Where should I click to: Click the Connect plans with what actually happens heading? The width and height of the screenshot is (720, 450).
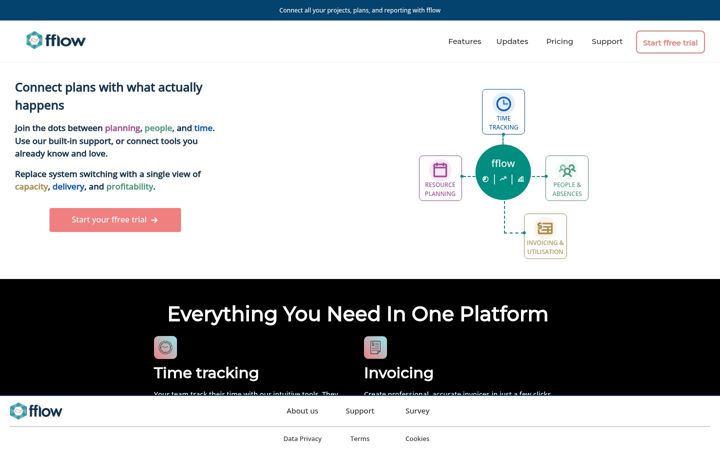pos(109,96)
